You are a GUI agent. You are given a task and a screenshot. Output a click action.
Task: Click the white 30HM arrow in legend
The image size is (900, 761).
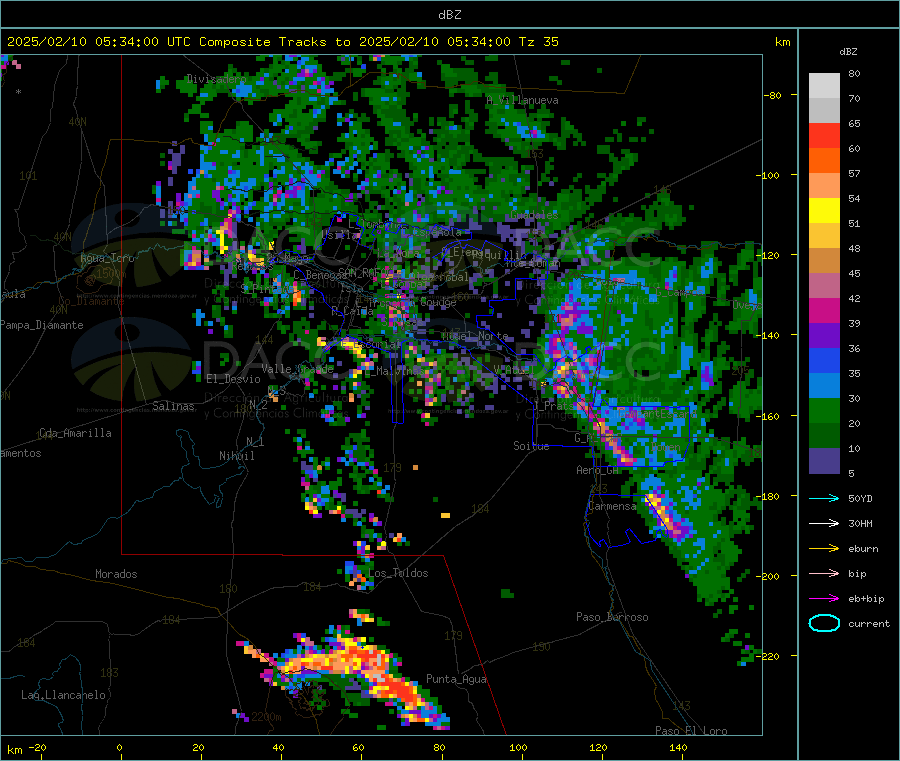click(824, 523)
